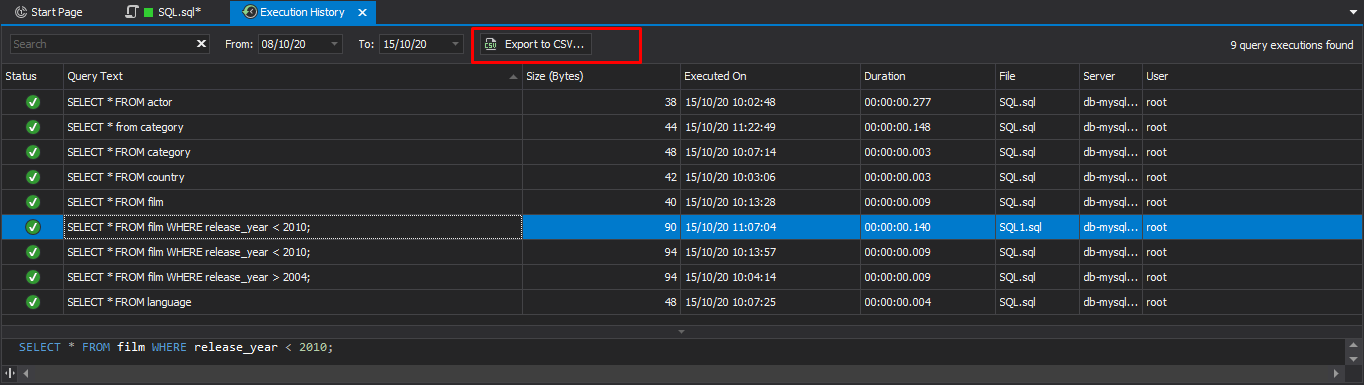Click executed time 15/10/20 10:07:25

pyautogui.click(x=731, y=302)
